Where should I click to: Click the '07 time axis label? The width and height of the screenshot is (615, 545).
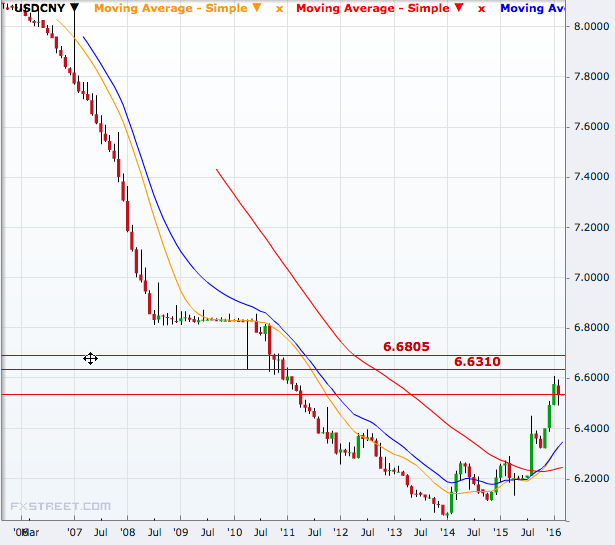[x=74, y=532]
